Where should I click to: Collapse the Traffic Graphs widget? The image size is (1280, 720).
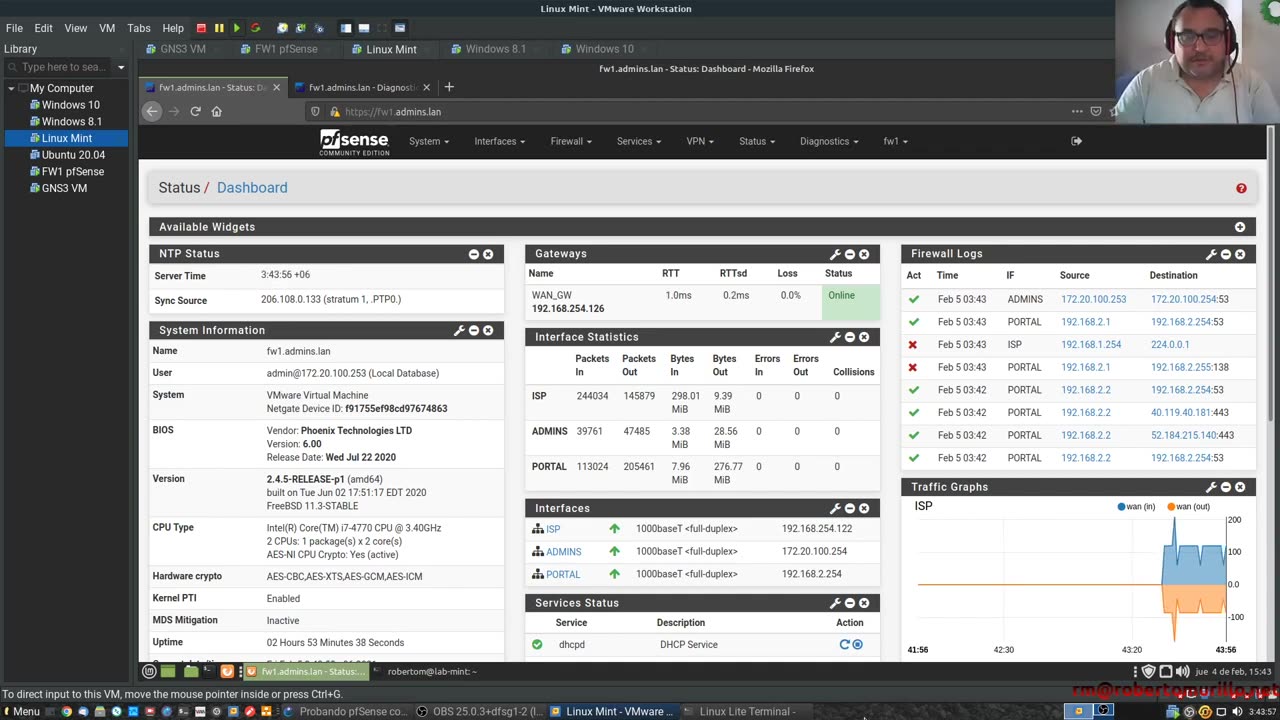[1226, 487]
